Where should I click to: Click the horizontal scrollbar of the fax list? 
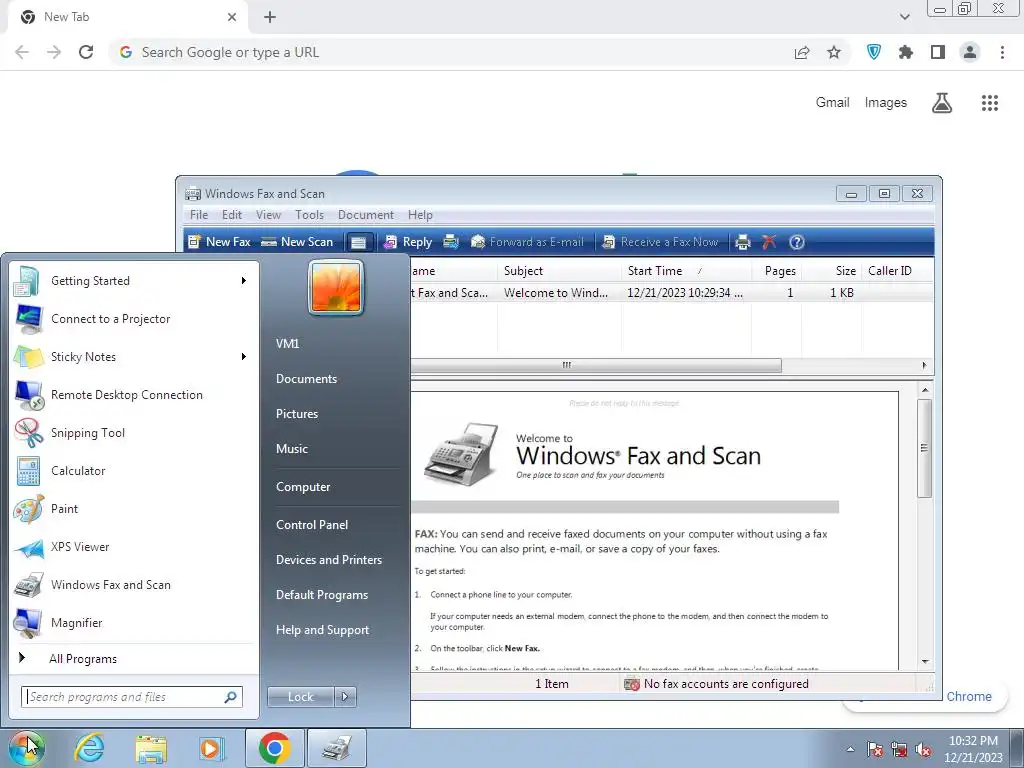tap(596, 365)
